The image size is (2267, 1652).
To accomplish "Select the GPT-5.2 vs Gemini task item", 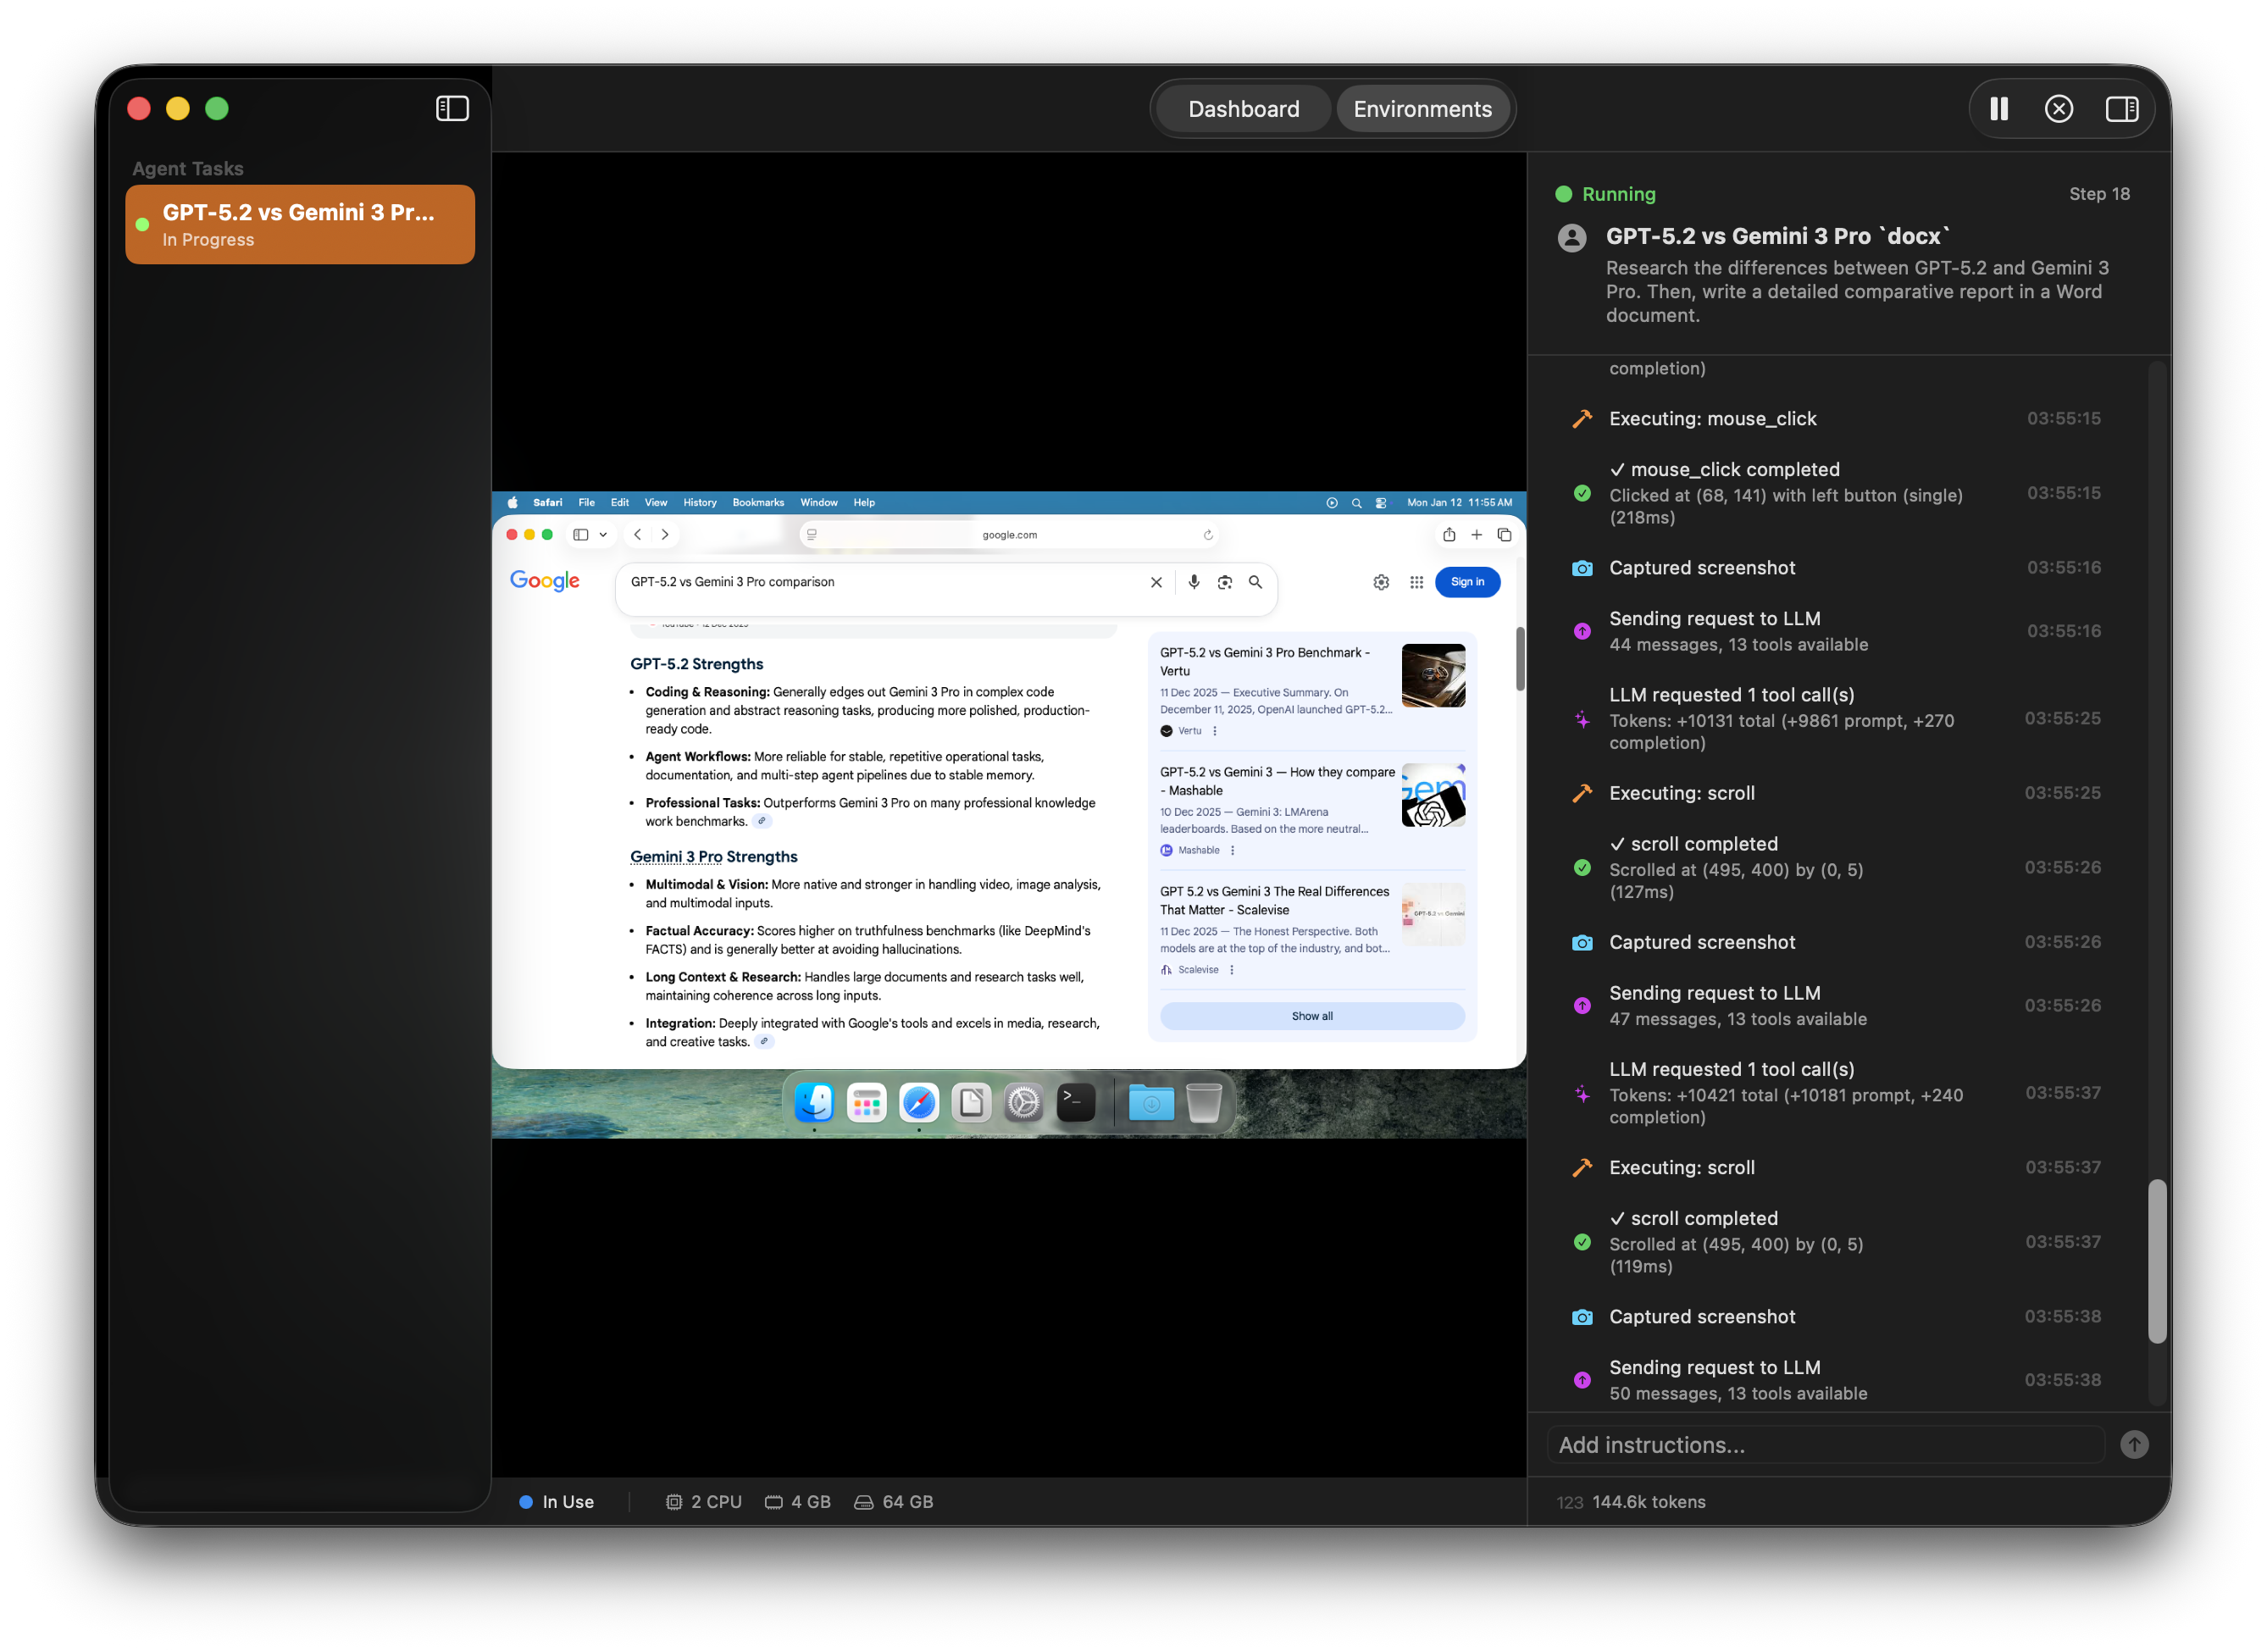I will point(299,224).
